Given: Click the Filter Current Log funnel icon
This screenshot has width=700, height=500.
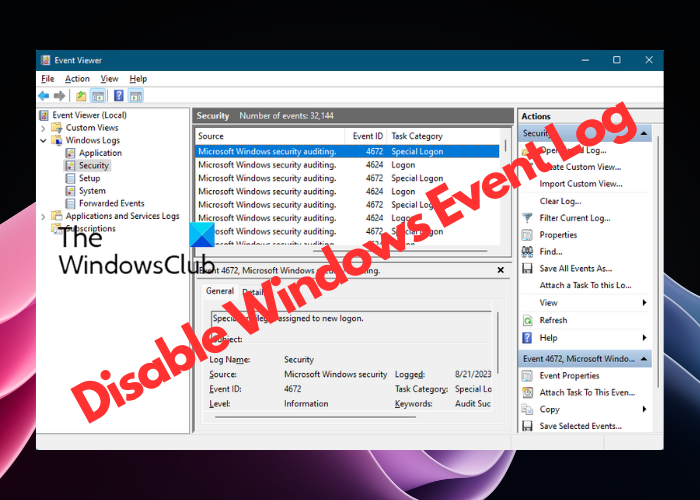Looking at the screenshot, I should tap(527, 218).
